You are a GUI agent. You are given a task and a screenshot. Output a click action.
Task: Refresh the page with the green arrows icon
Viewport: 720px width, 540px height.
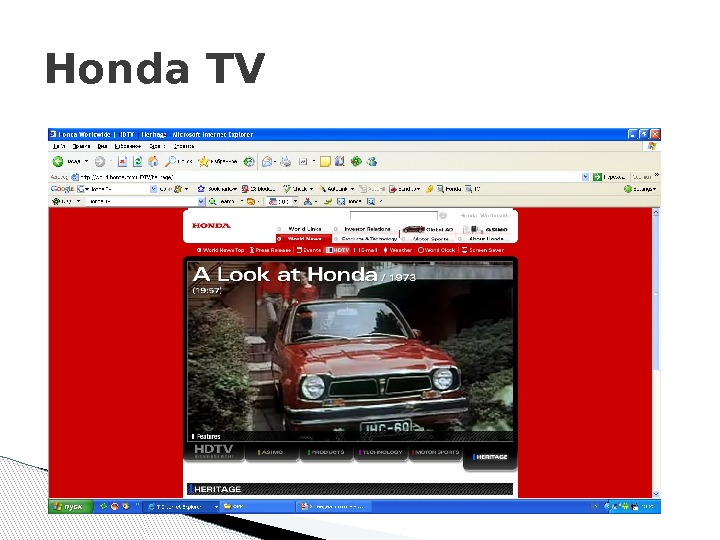pyautogui.click(x=137, y=161)
